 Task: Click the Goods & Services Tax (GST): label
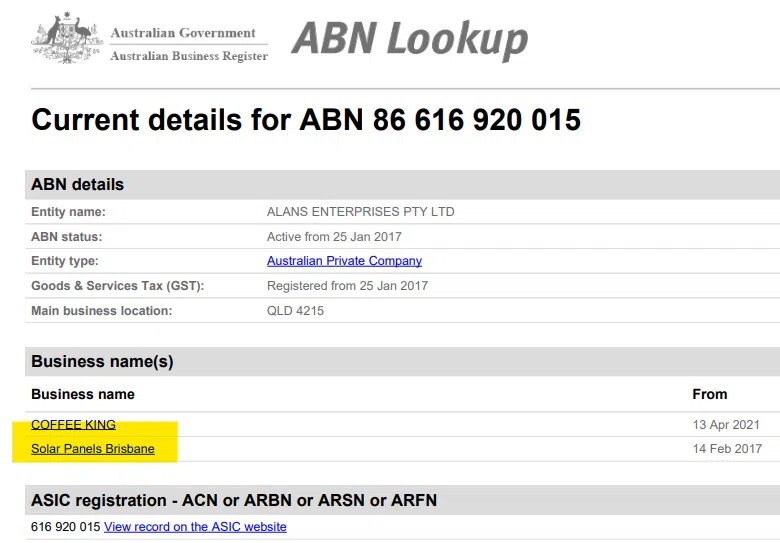pyautogui.click(x=117, y=286)
